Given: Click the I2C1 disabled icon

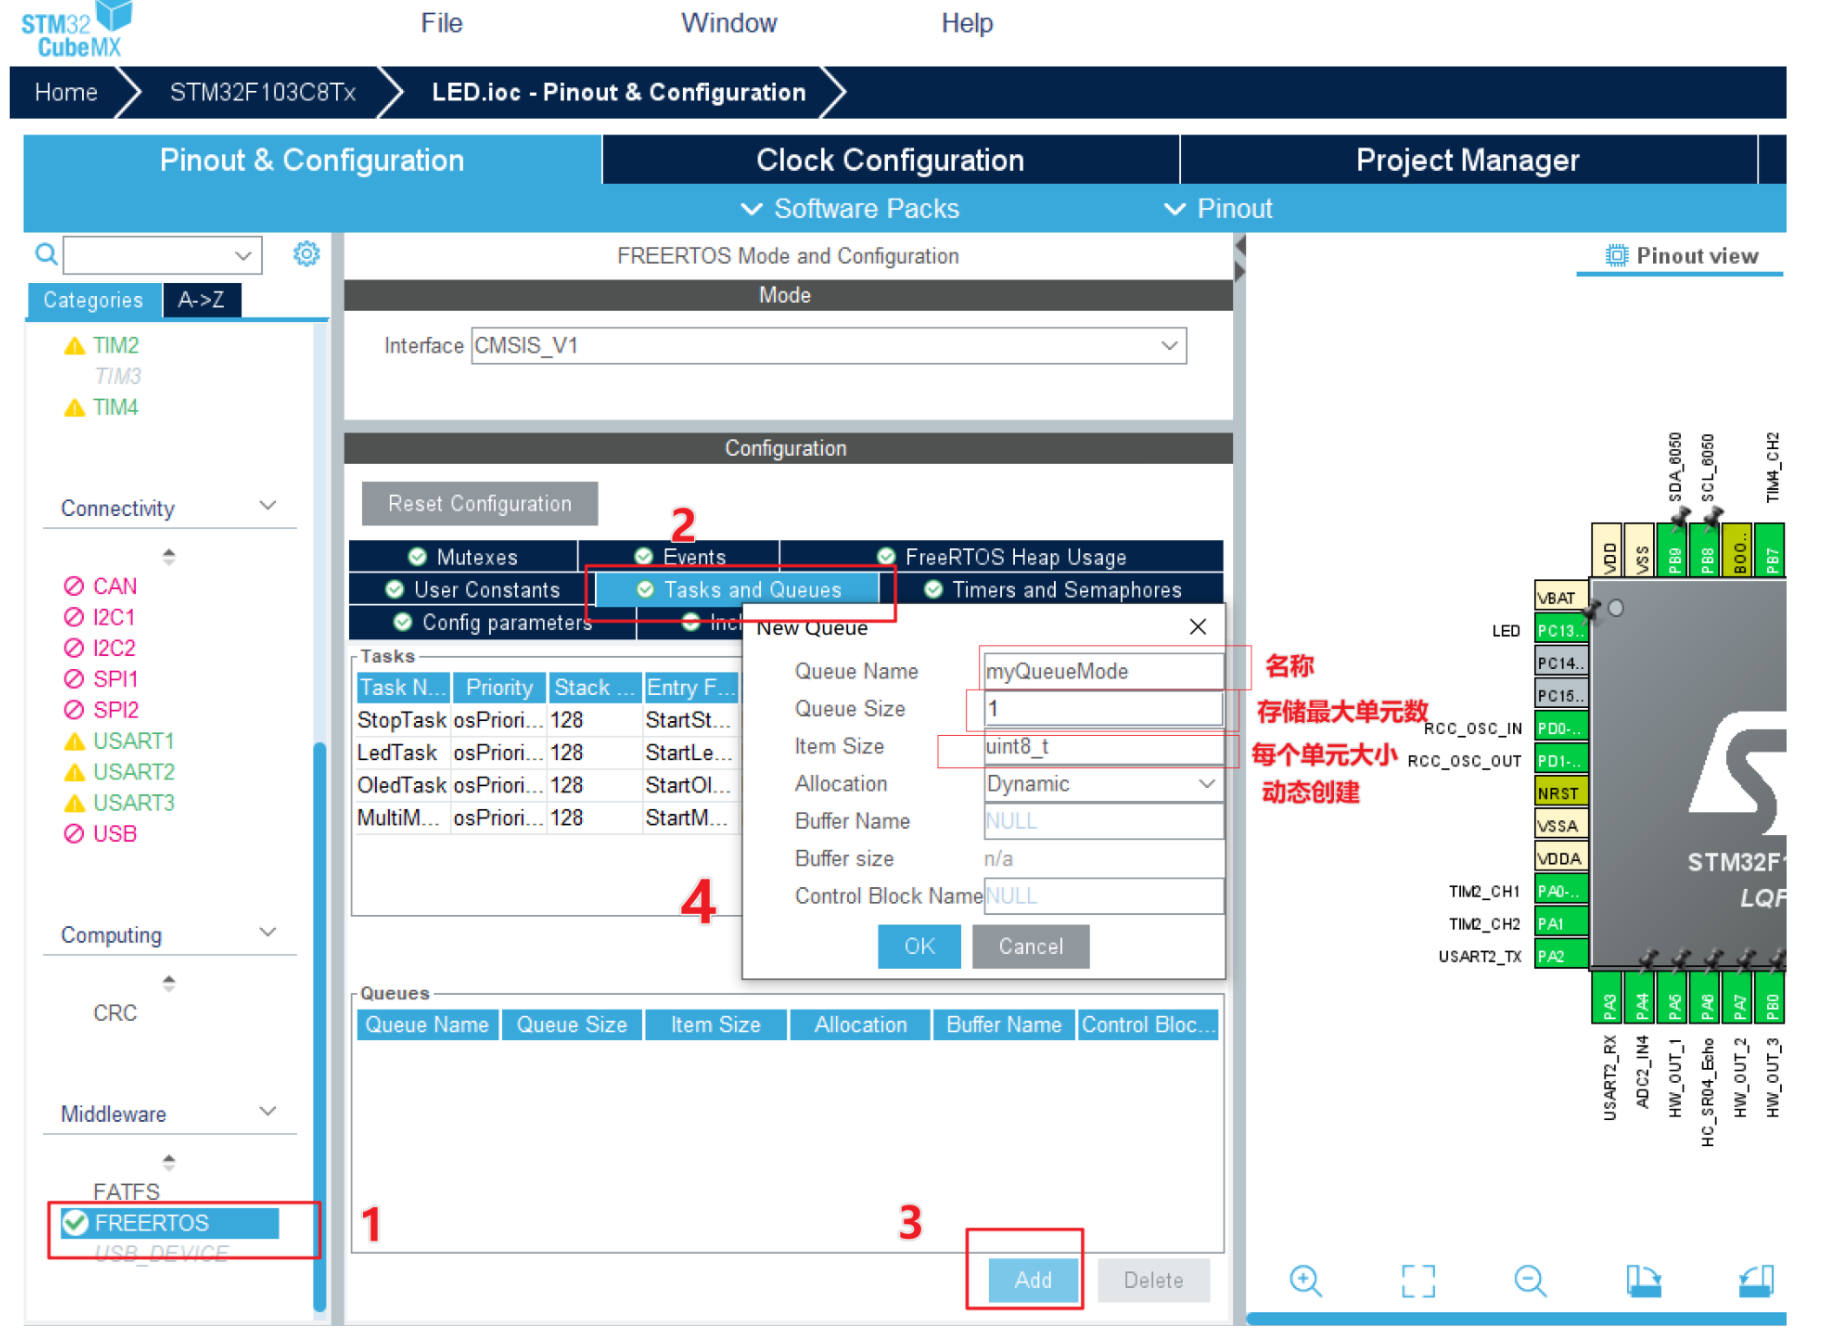Looking at the screenshot, I should 73,617.
